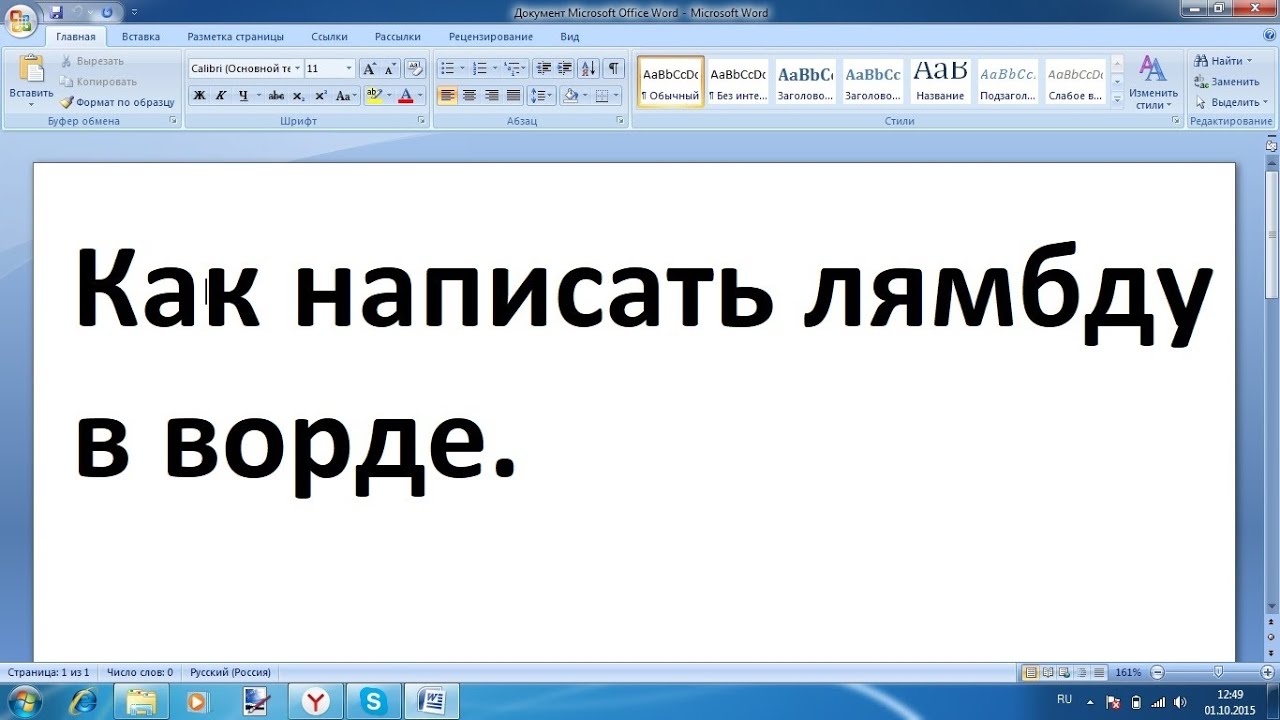Screen dimensions: 1280x720
Task: Open the Абзац dialog launcher
Action: [x=620, y=121]
